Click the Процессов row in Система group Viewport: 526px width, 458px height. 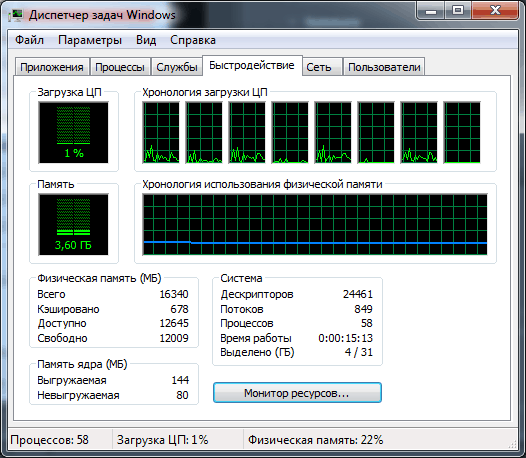click(297, 323)
